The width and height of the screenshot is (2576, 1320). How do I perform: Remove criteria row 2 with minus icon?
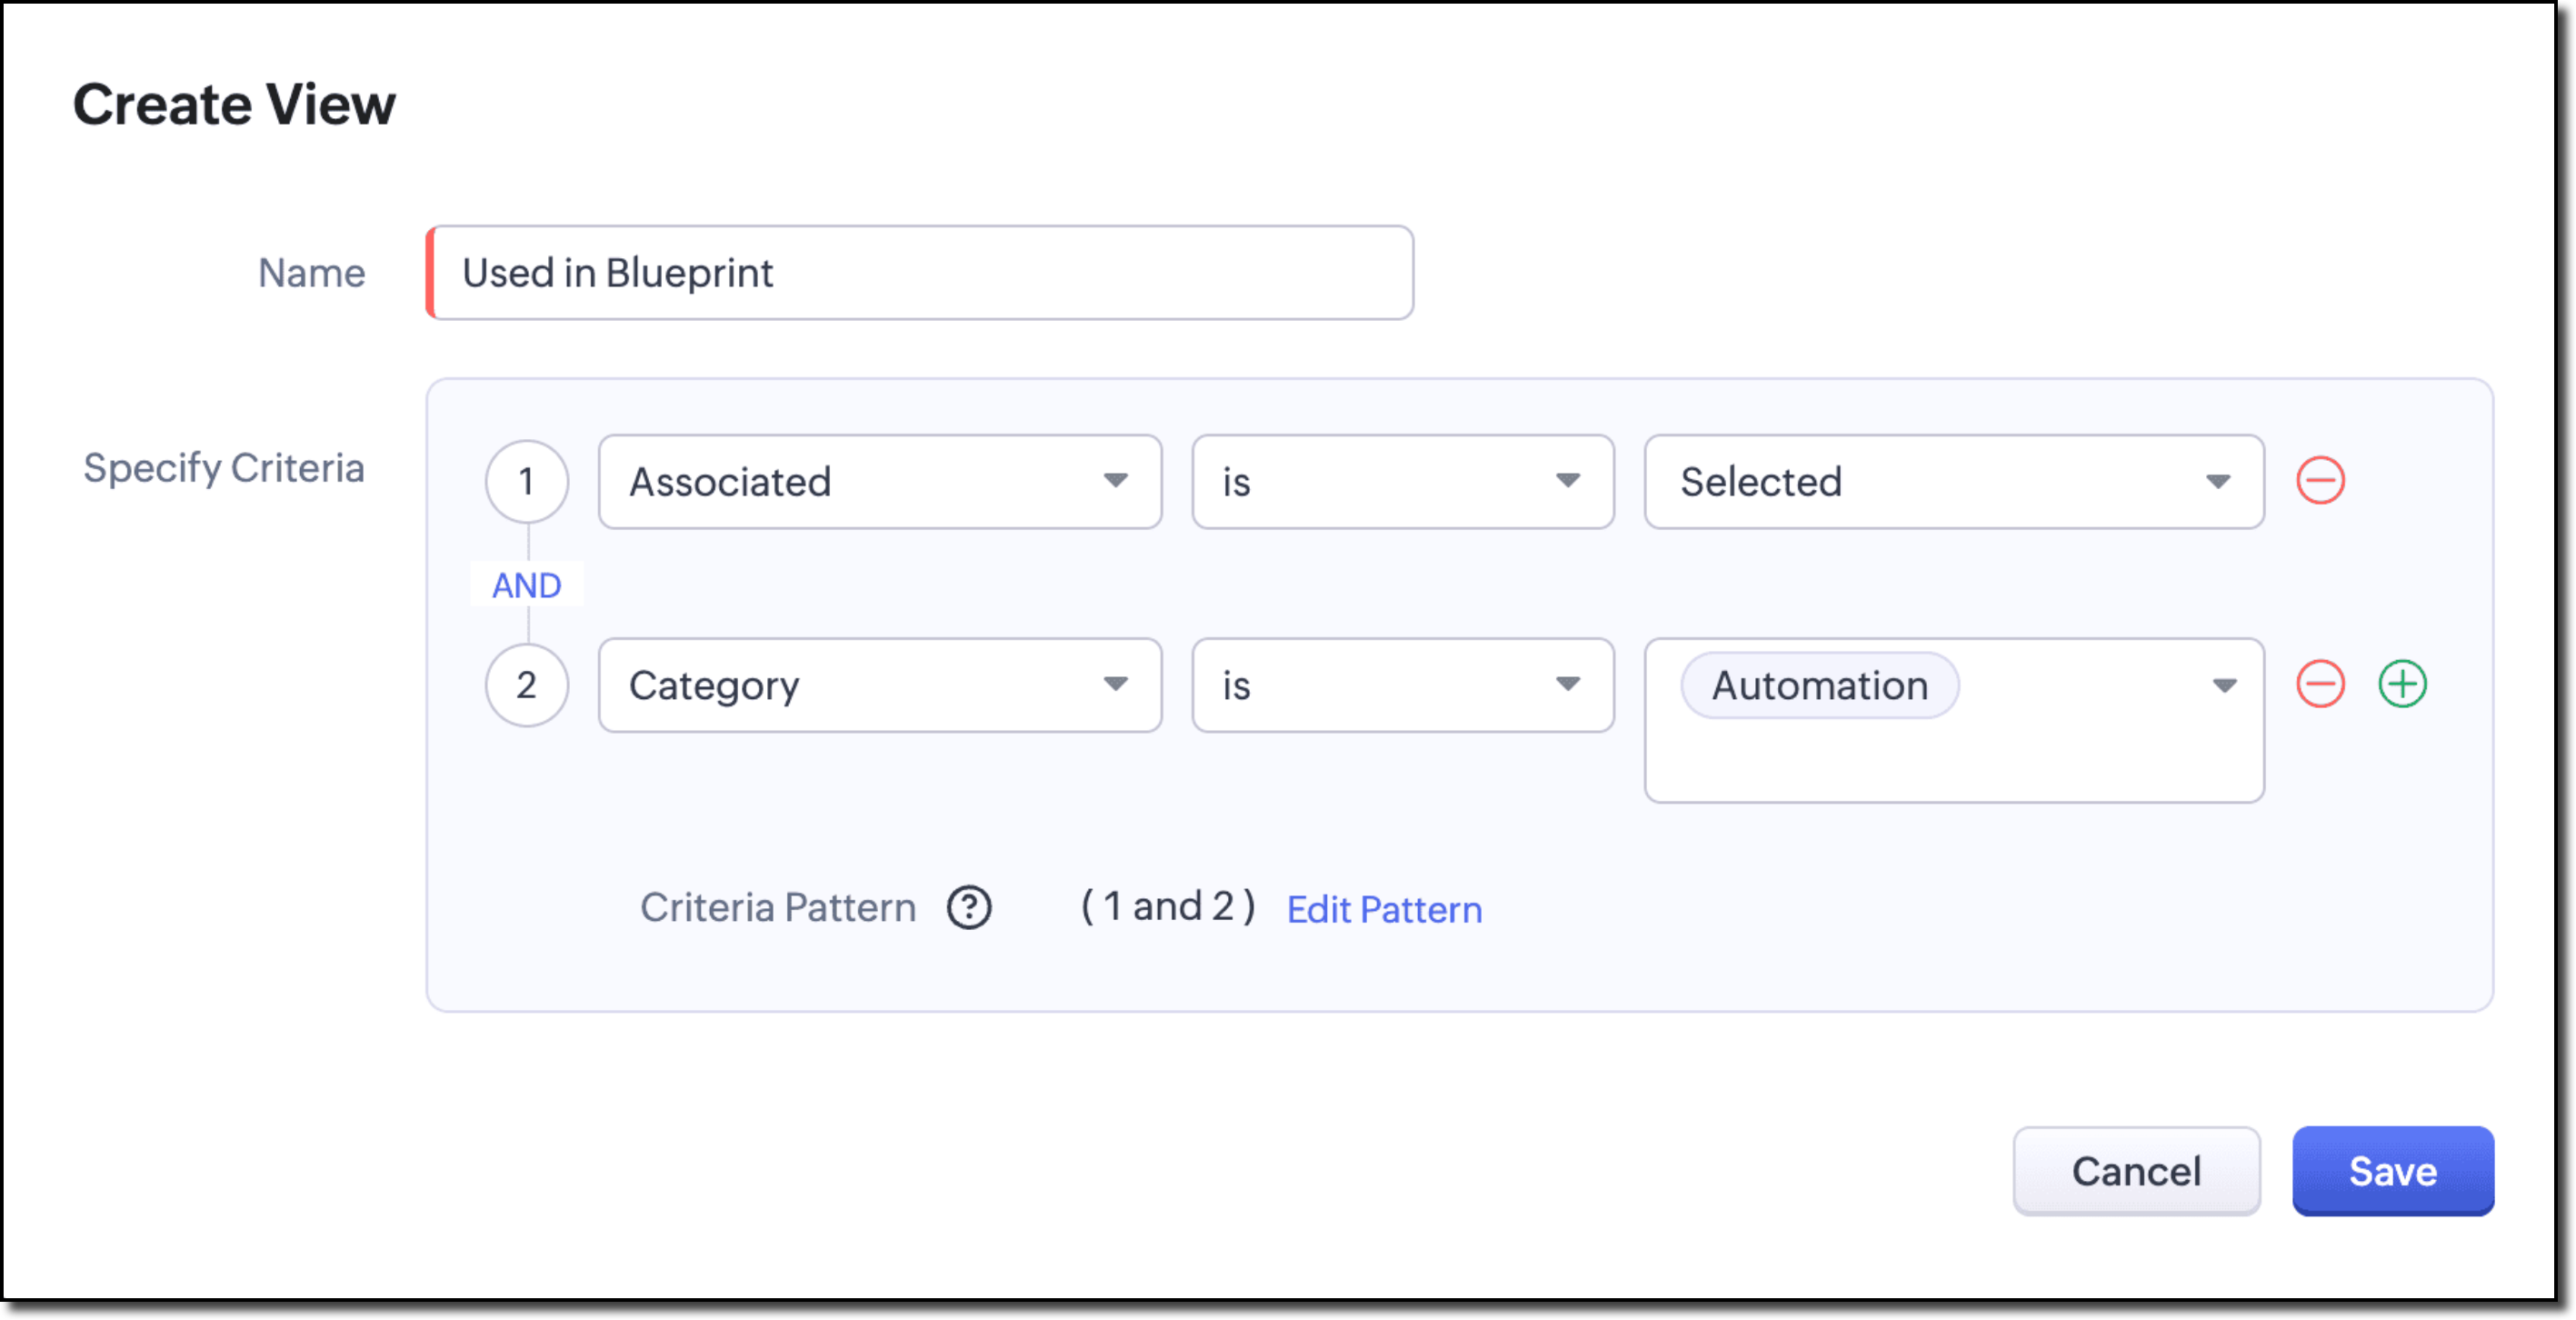coord(2320,685)
